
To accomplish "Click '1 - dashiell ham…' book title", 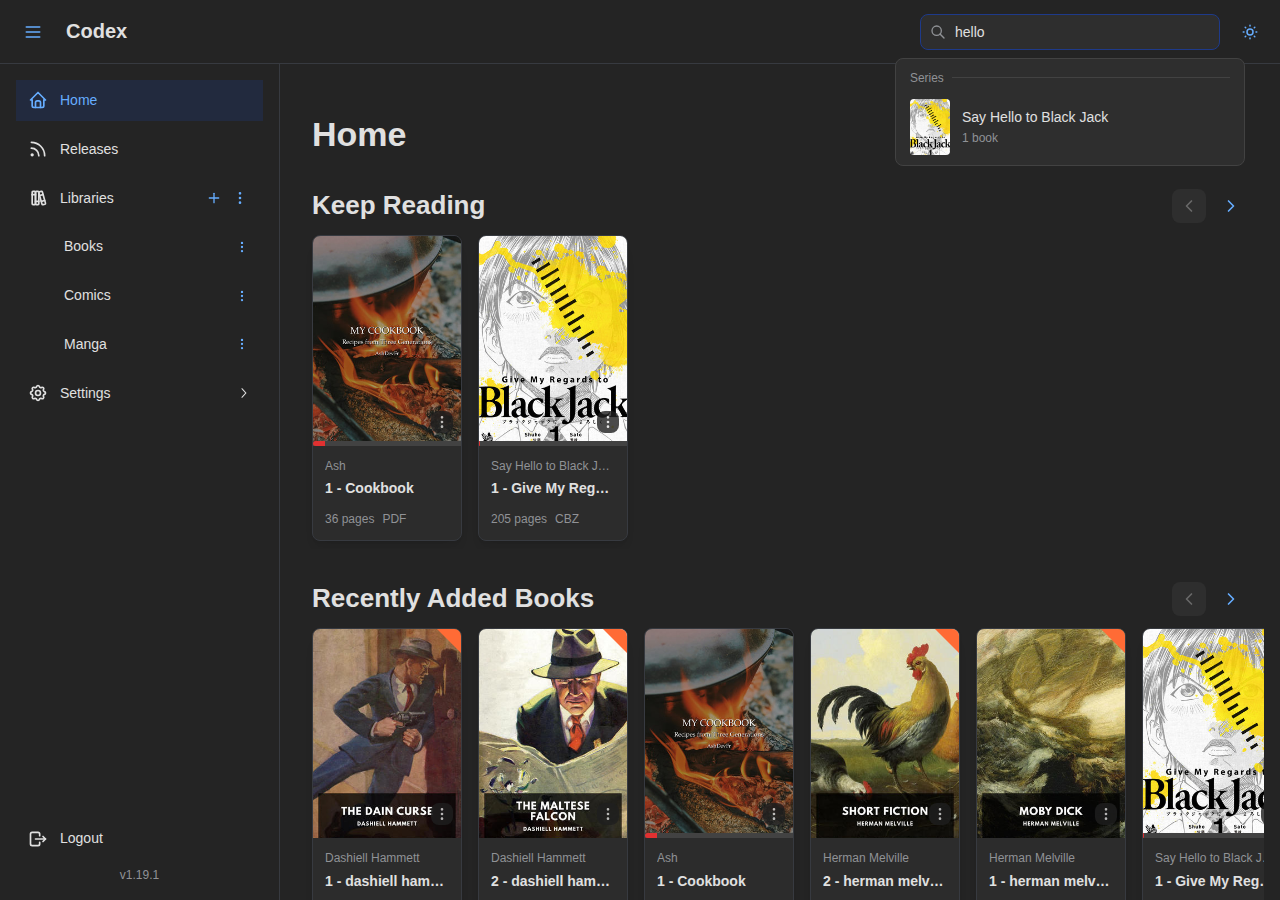I will click(384, 881).
